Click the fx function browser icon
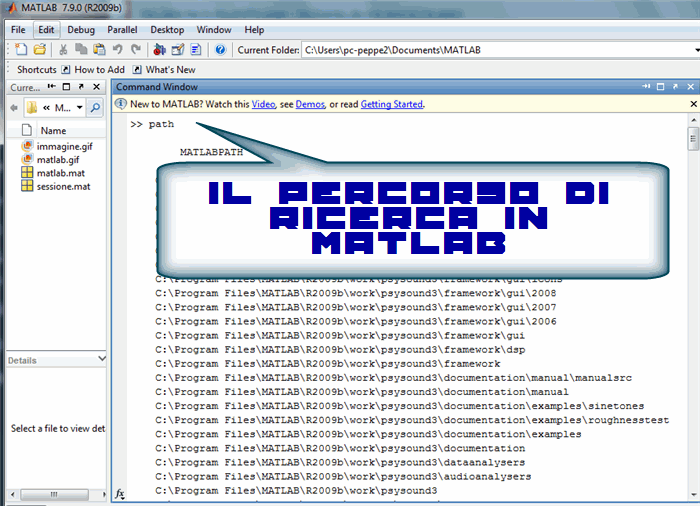 click(x=120, y=493)
